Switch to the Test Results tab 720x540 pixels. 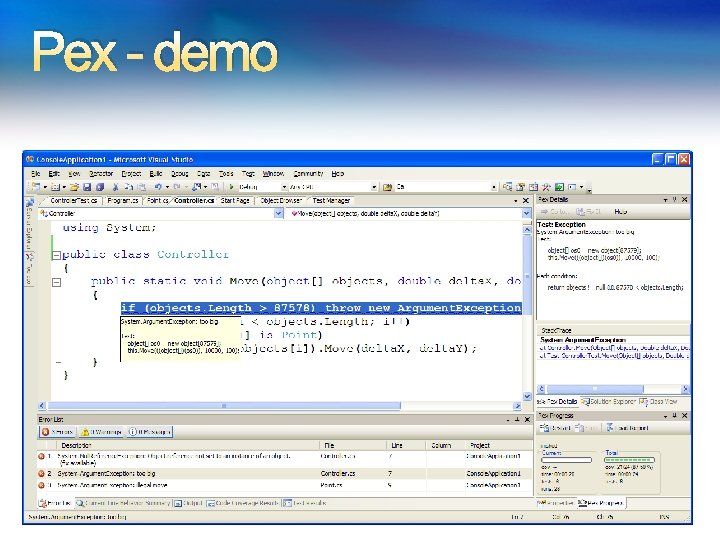(x=304, y=503)
